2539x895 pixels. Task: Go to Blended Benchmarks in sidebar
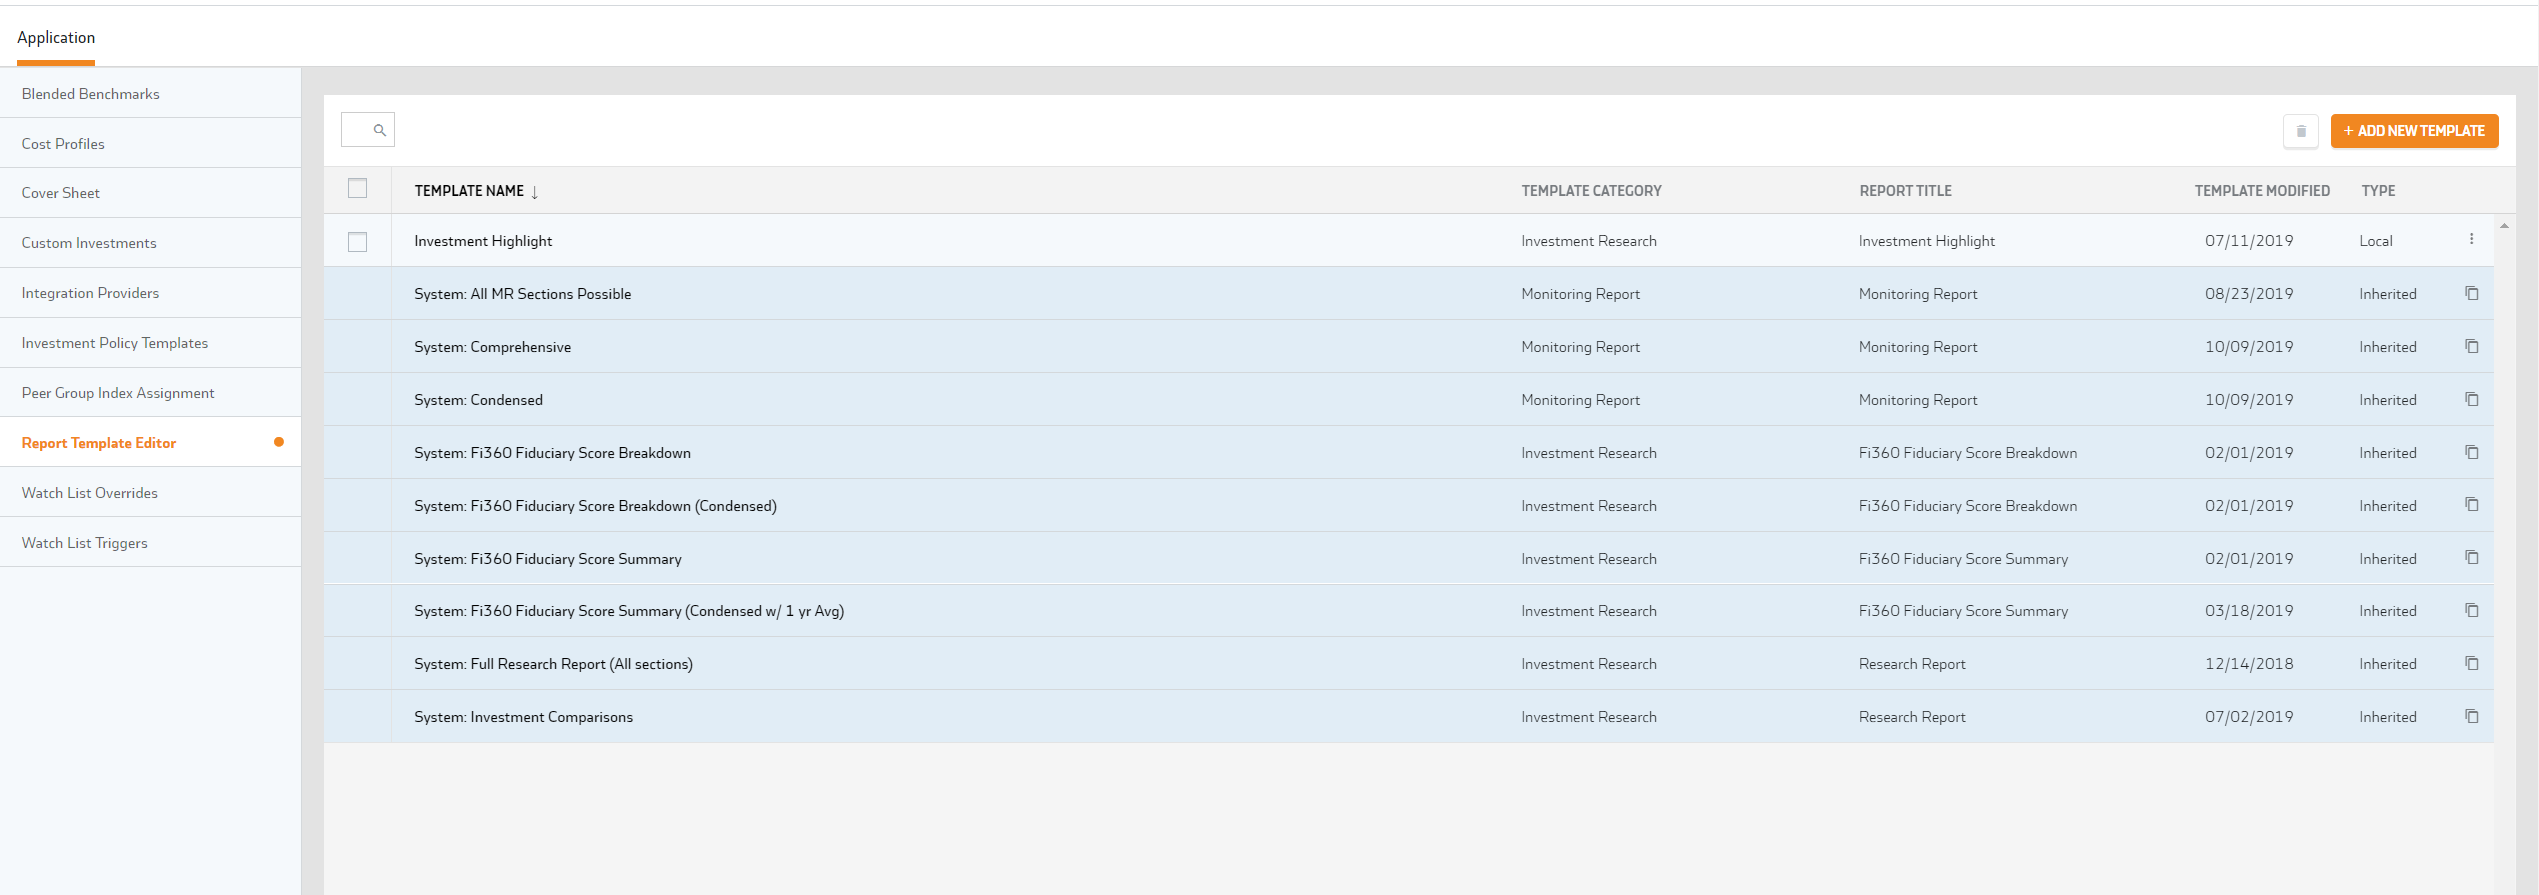pyautogui.click(x=91, y=94)
